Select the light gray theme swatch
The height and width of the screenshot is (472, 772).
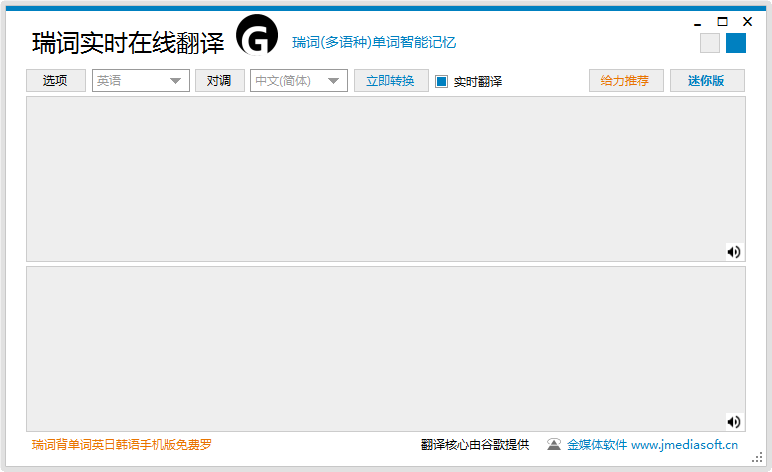point(709,43)
